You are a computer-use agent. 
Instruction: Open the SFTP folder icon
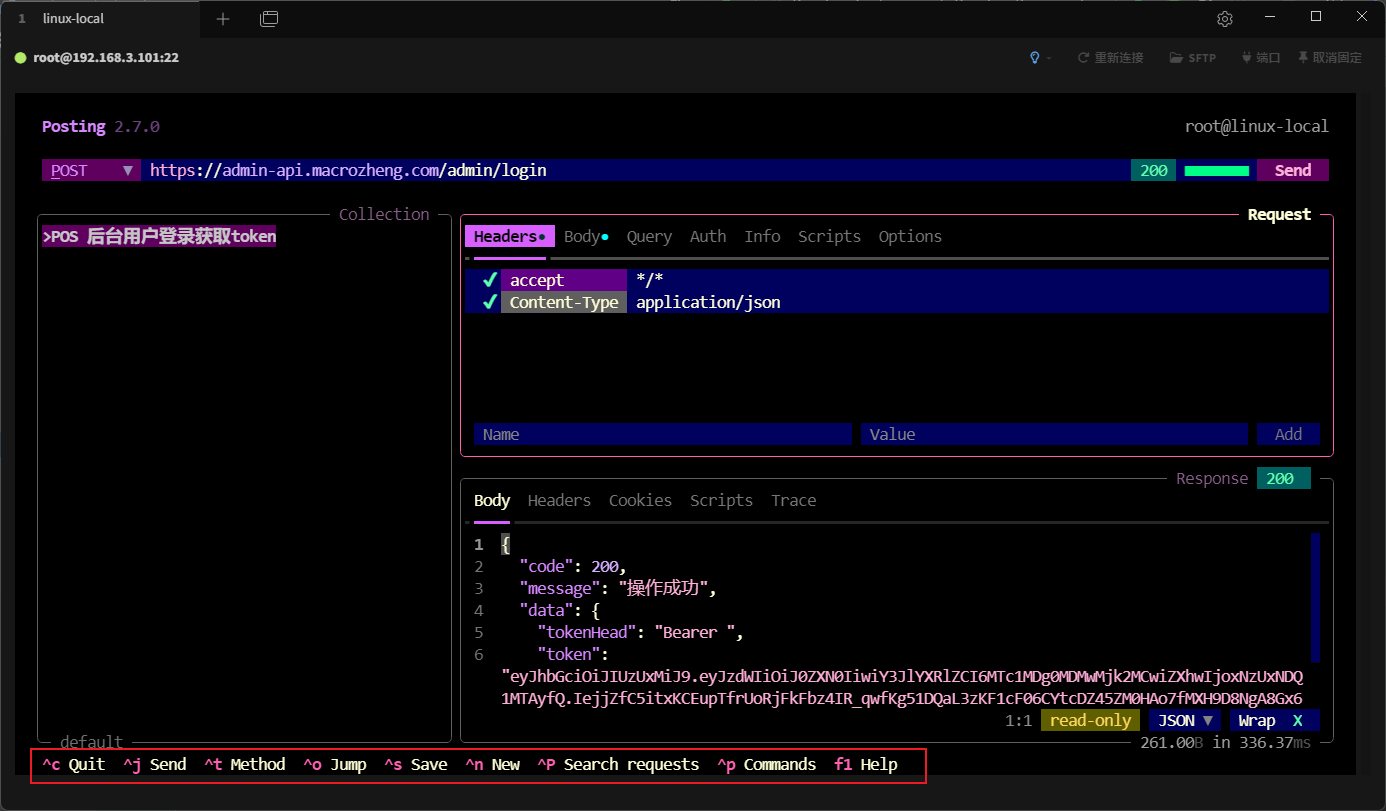click(1176, 58)
